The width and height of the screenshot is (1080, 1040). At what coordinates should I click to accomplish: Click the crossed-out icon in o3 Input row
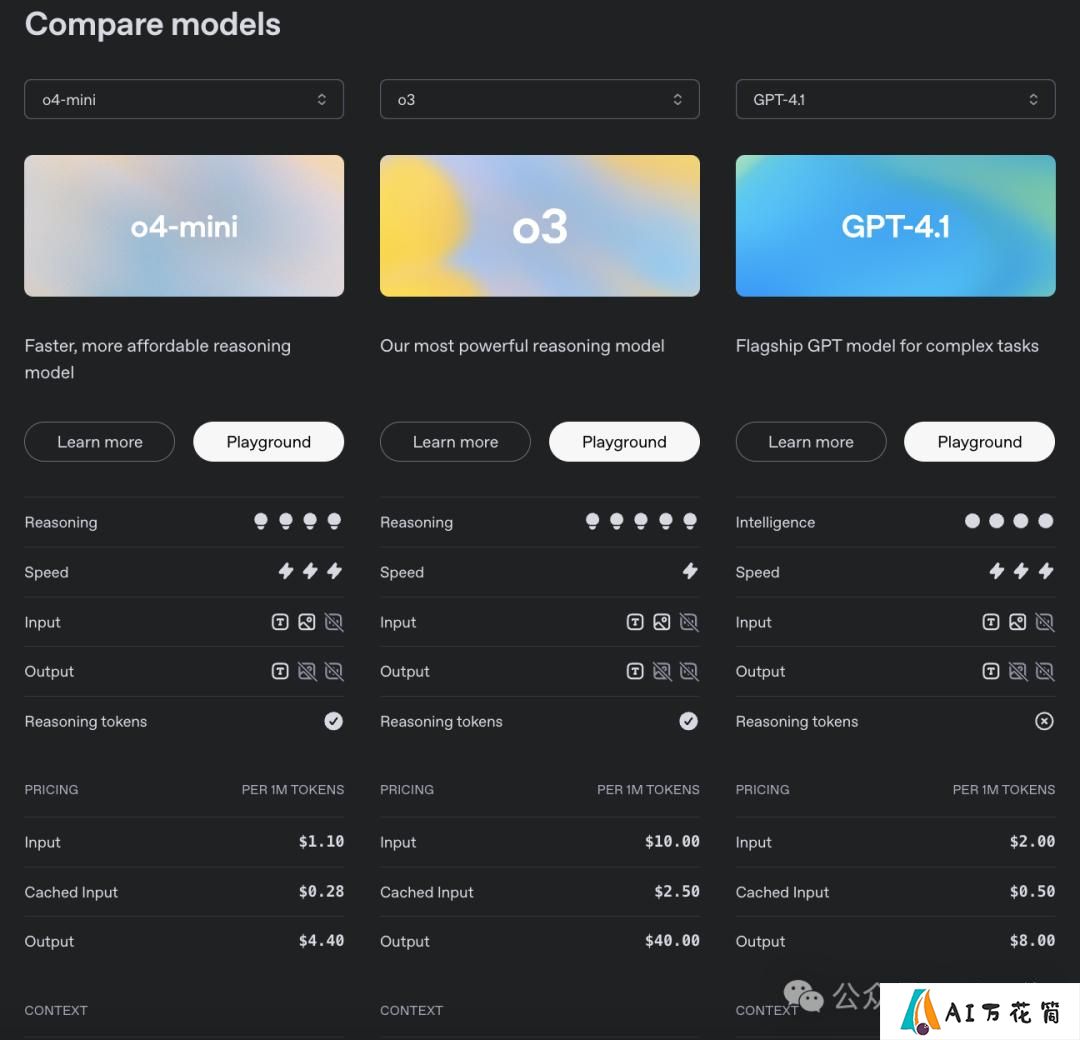click(x=689, y=622)
